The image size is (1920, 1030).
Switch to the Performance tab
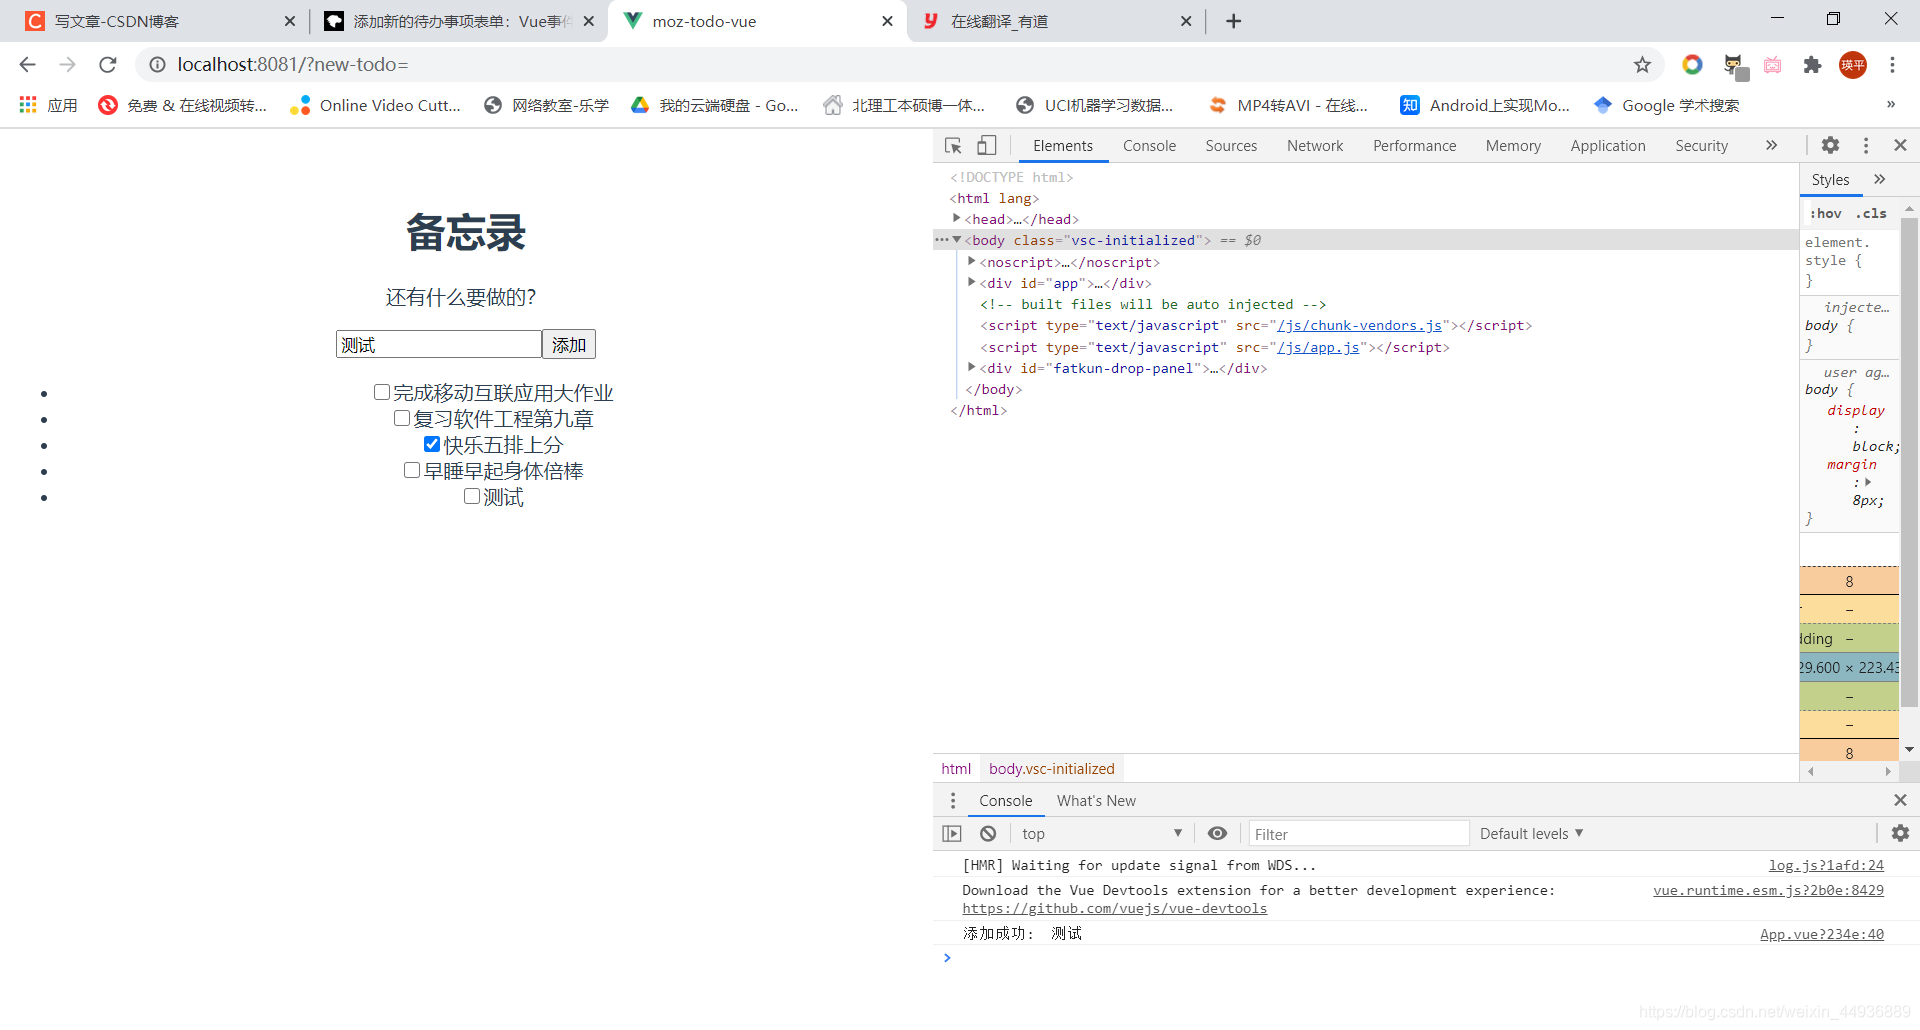pyautogui.click(x=1414, y=146)
